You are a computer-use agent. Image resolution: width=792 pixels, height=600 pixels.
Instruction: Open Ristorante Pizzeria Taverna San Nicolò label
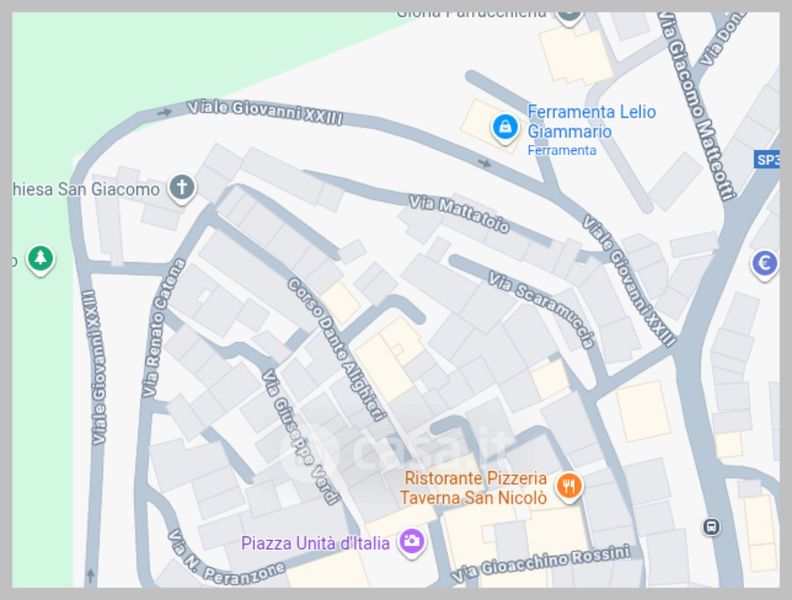[473, 488]
